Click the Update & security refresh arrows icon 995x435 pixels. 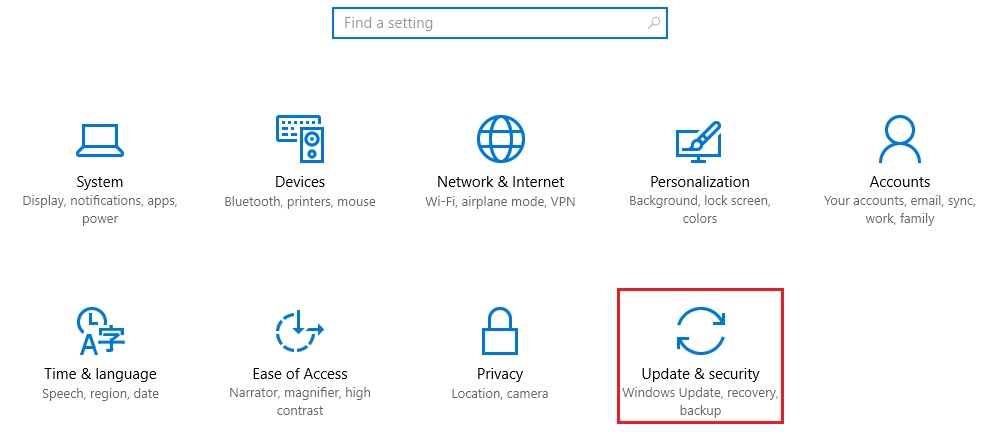[700, 331]
